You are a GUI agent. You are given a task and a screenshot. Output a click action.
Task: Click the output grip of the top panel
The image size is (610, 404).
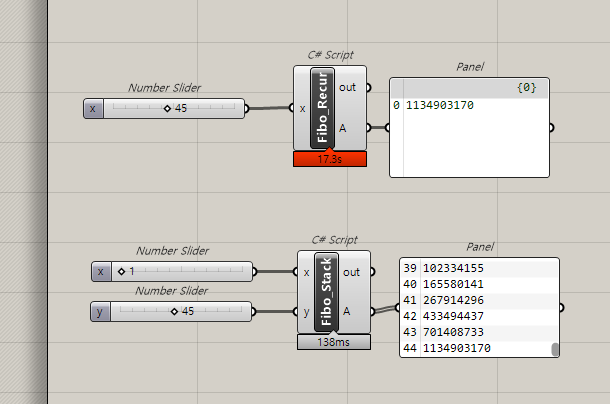click(551, 128)
